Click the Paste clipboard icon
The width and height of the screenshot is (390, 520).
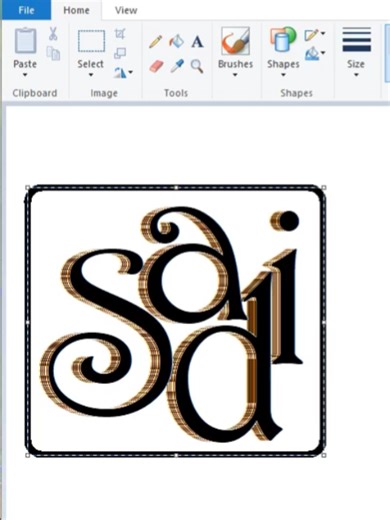coord(25,41)
